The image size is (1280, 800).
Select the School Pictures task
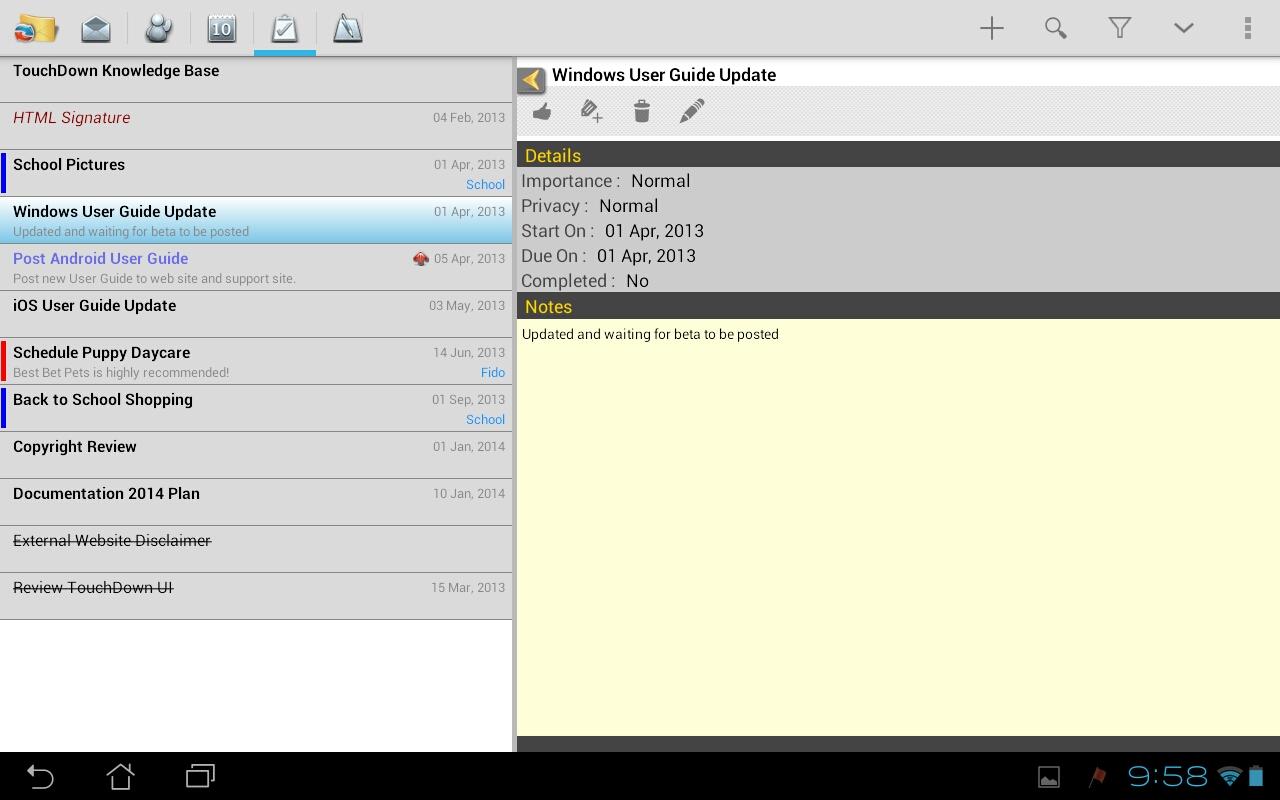click(x=256, y=173)
